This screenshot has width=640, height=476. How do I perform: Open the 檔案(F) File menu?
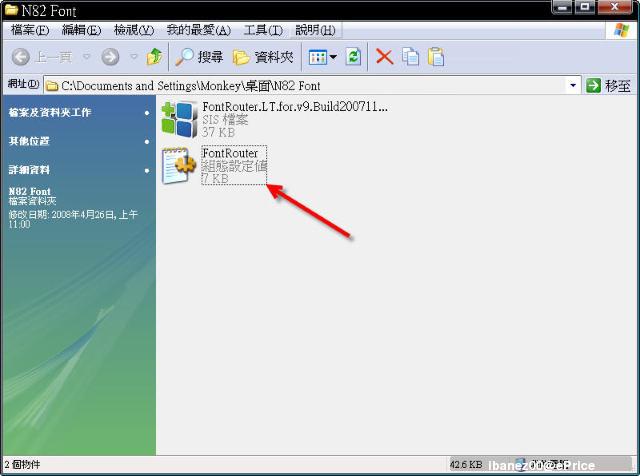click(x=30, y=30)
